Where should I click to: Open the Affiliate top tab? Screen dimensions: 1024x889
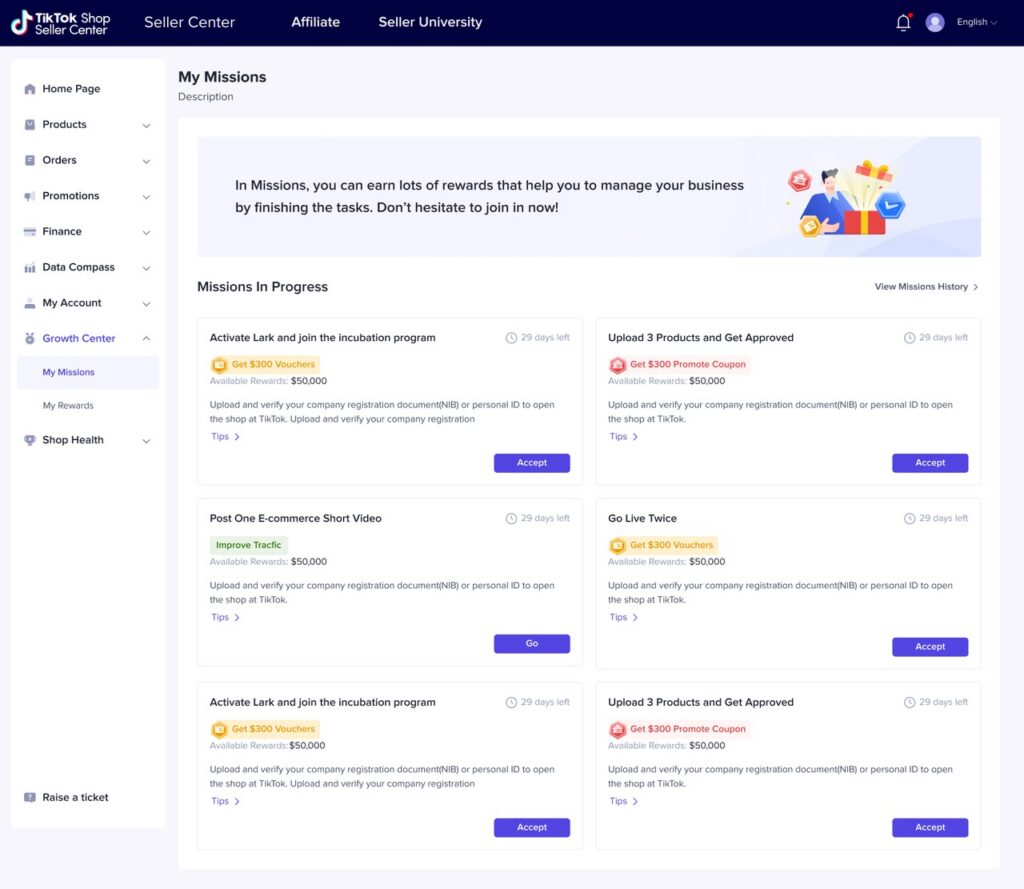[315, 22]
